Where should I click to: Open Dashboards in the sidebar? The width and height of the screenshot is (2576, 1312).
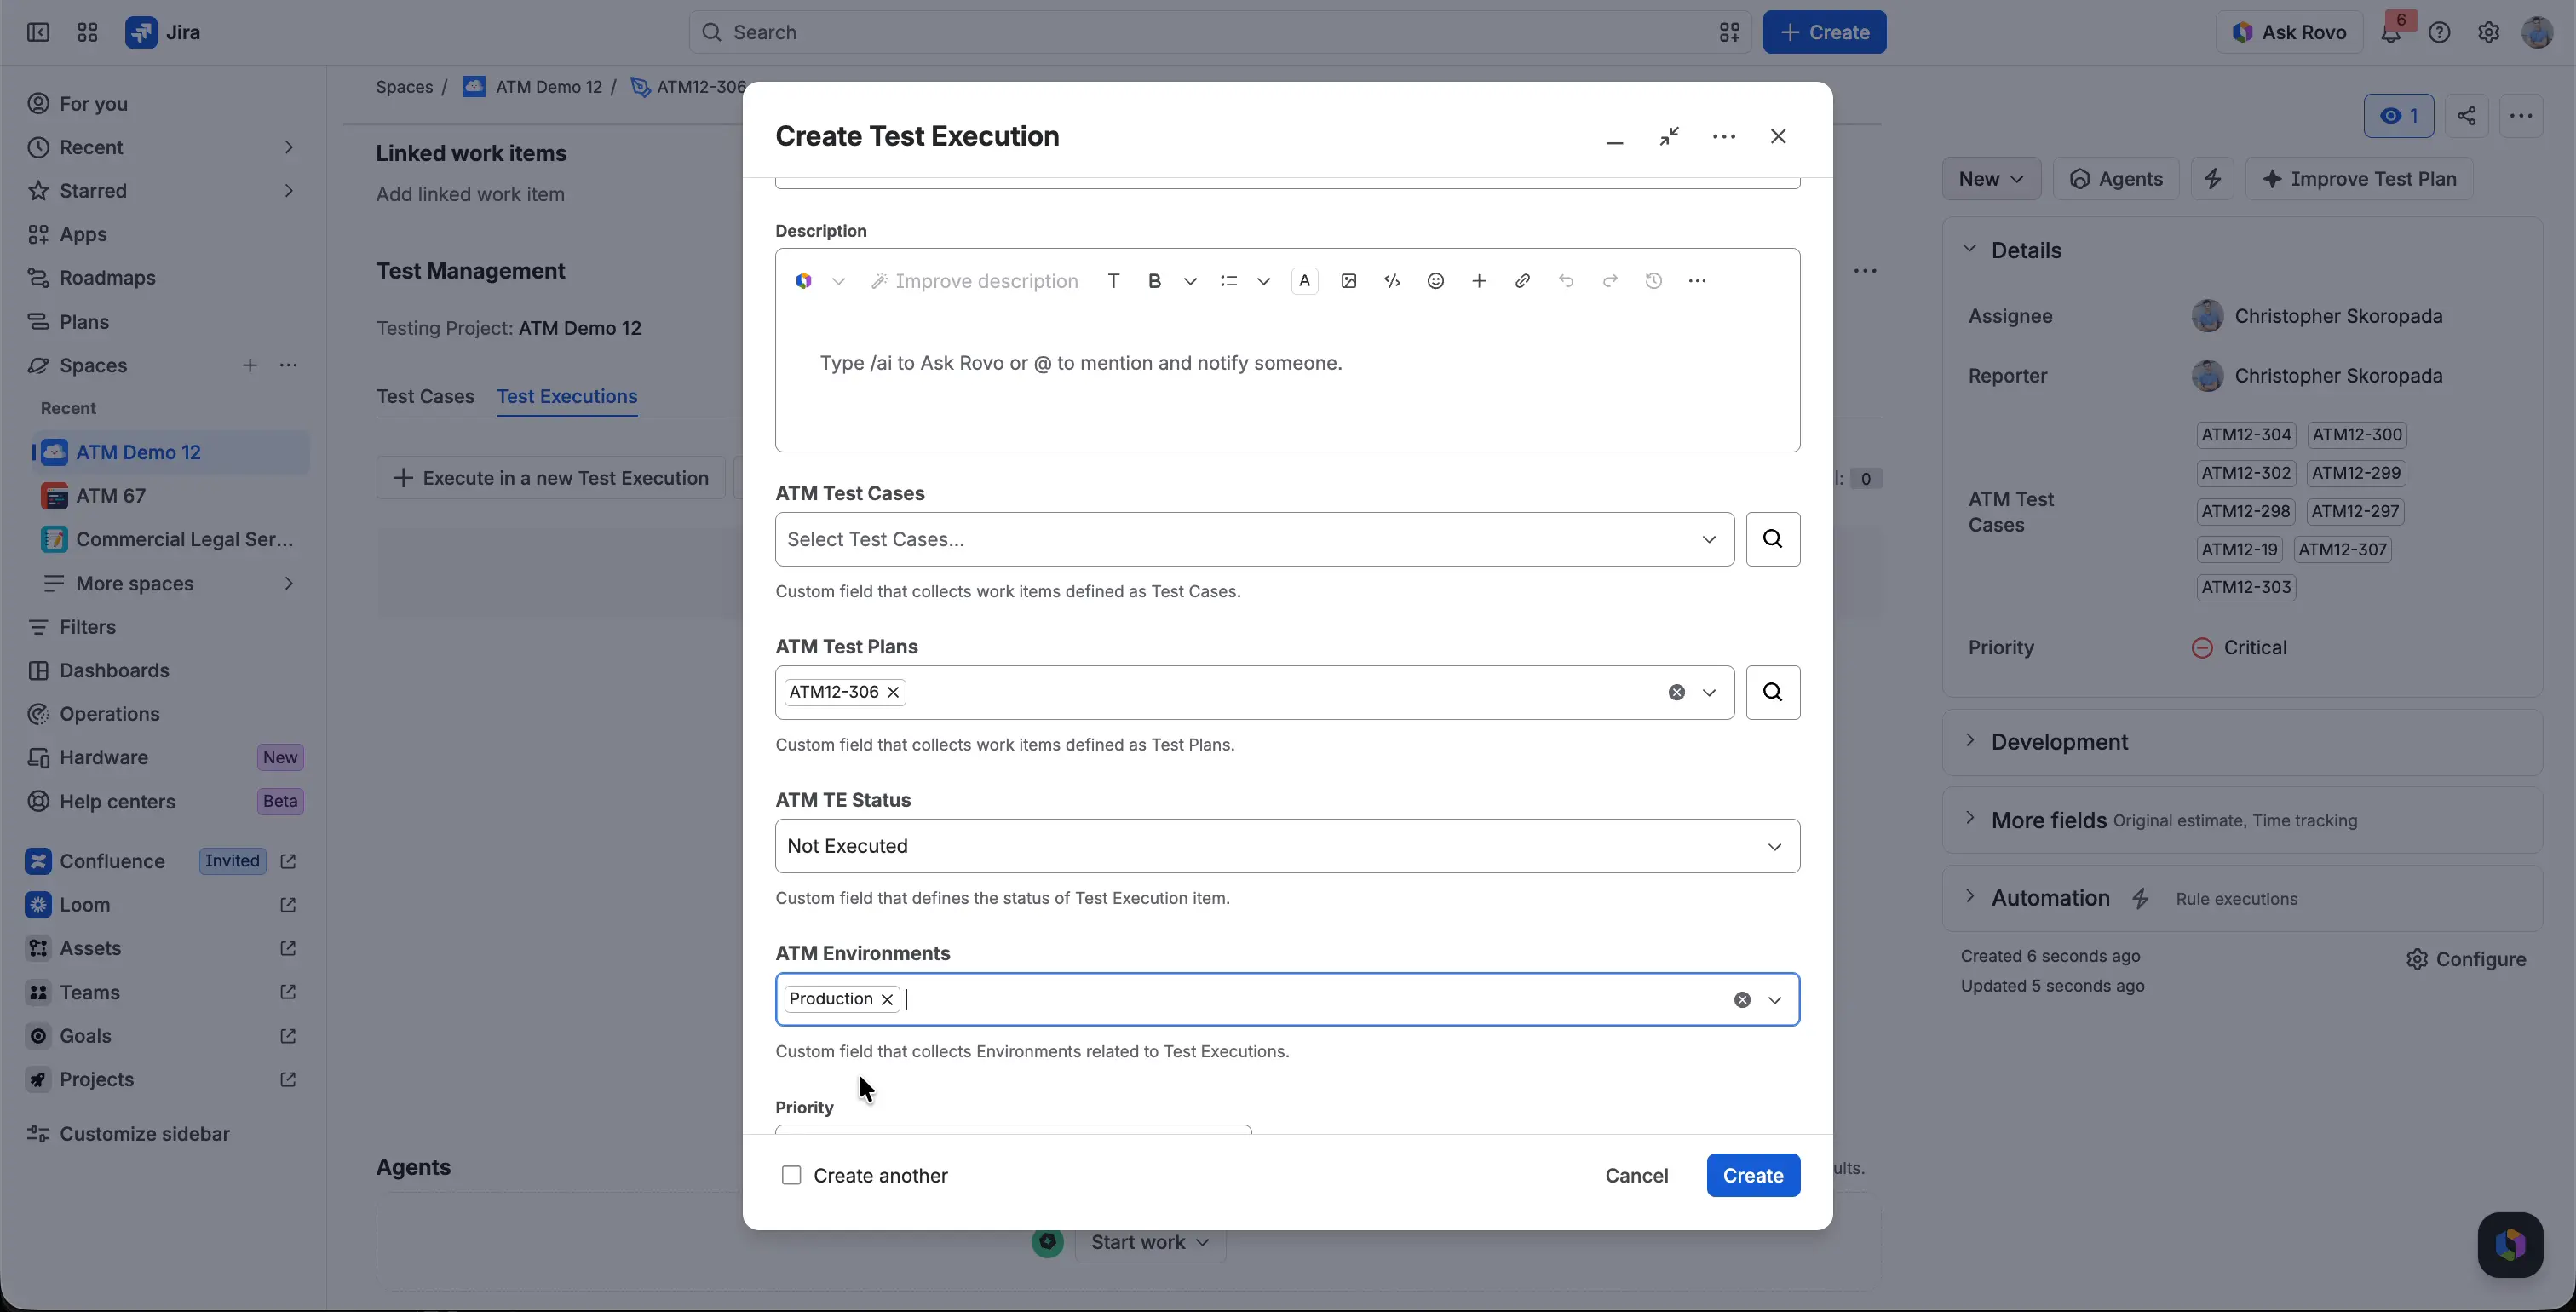click(x=114, y=670)
